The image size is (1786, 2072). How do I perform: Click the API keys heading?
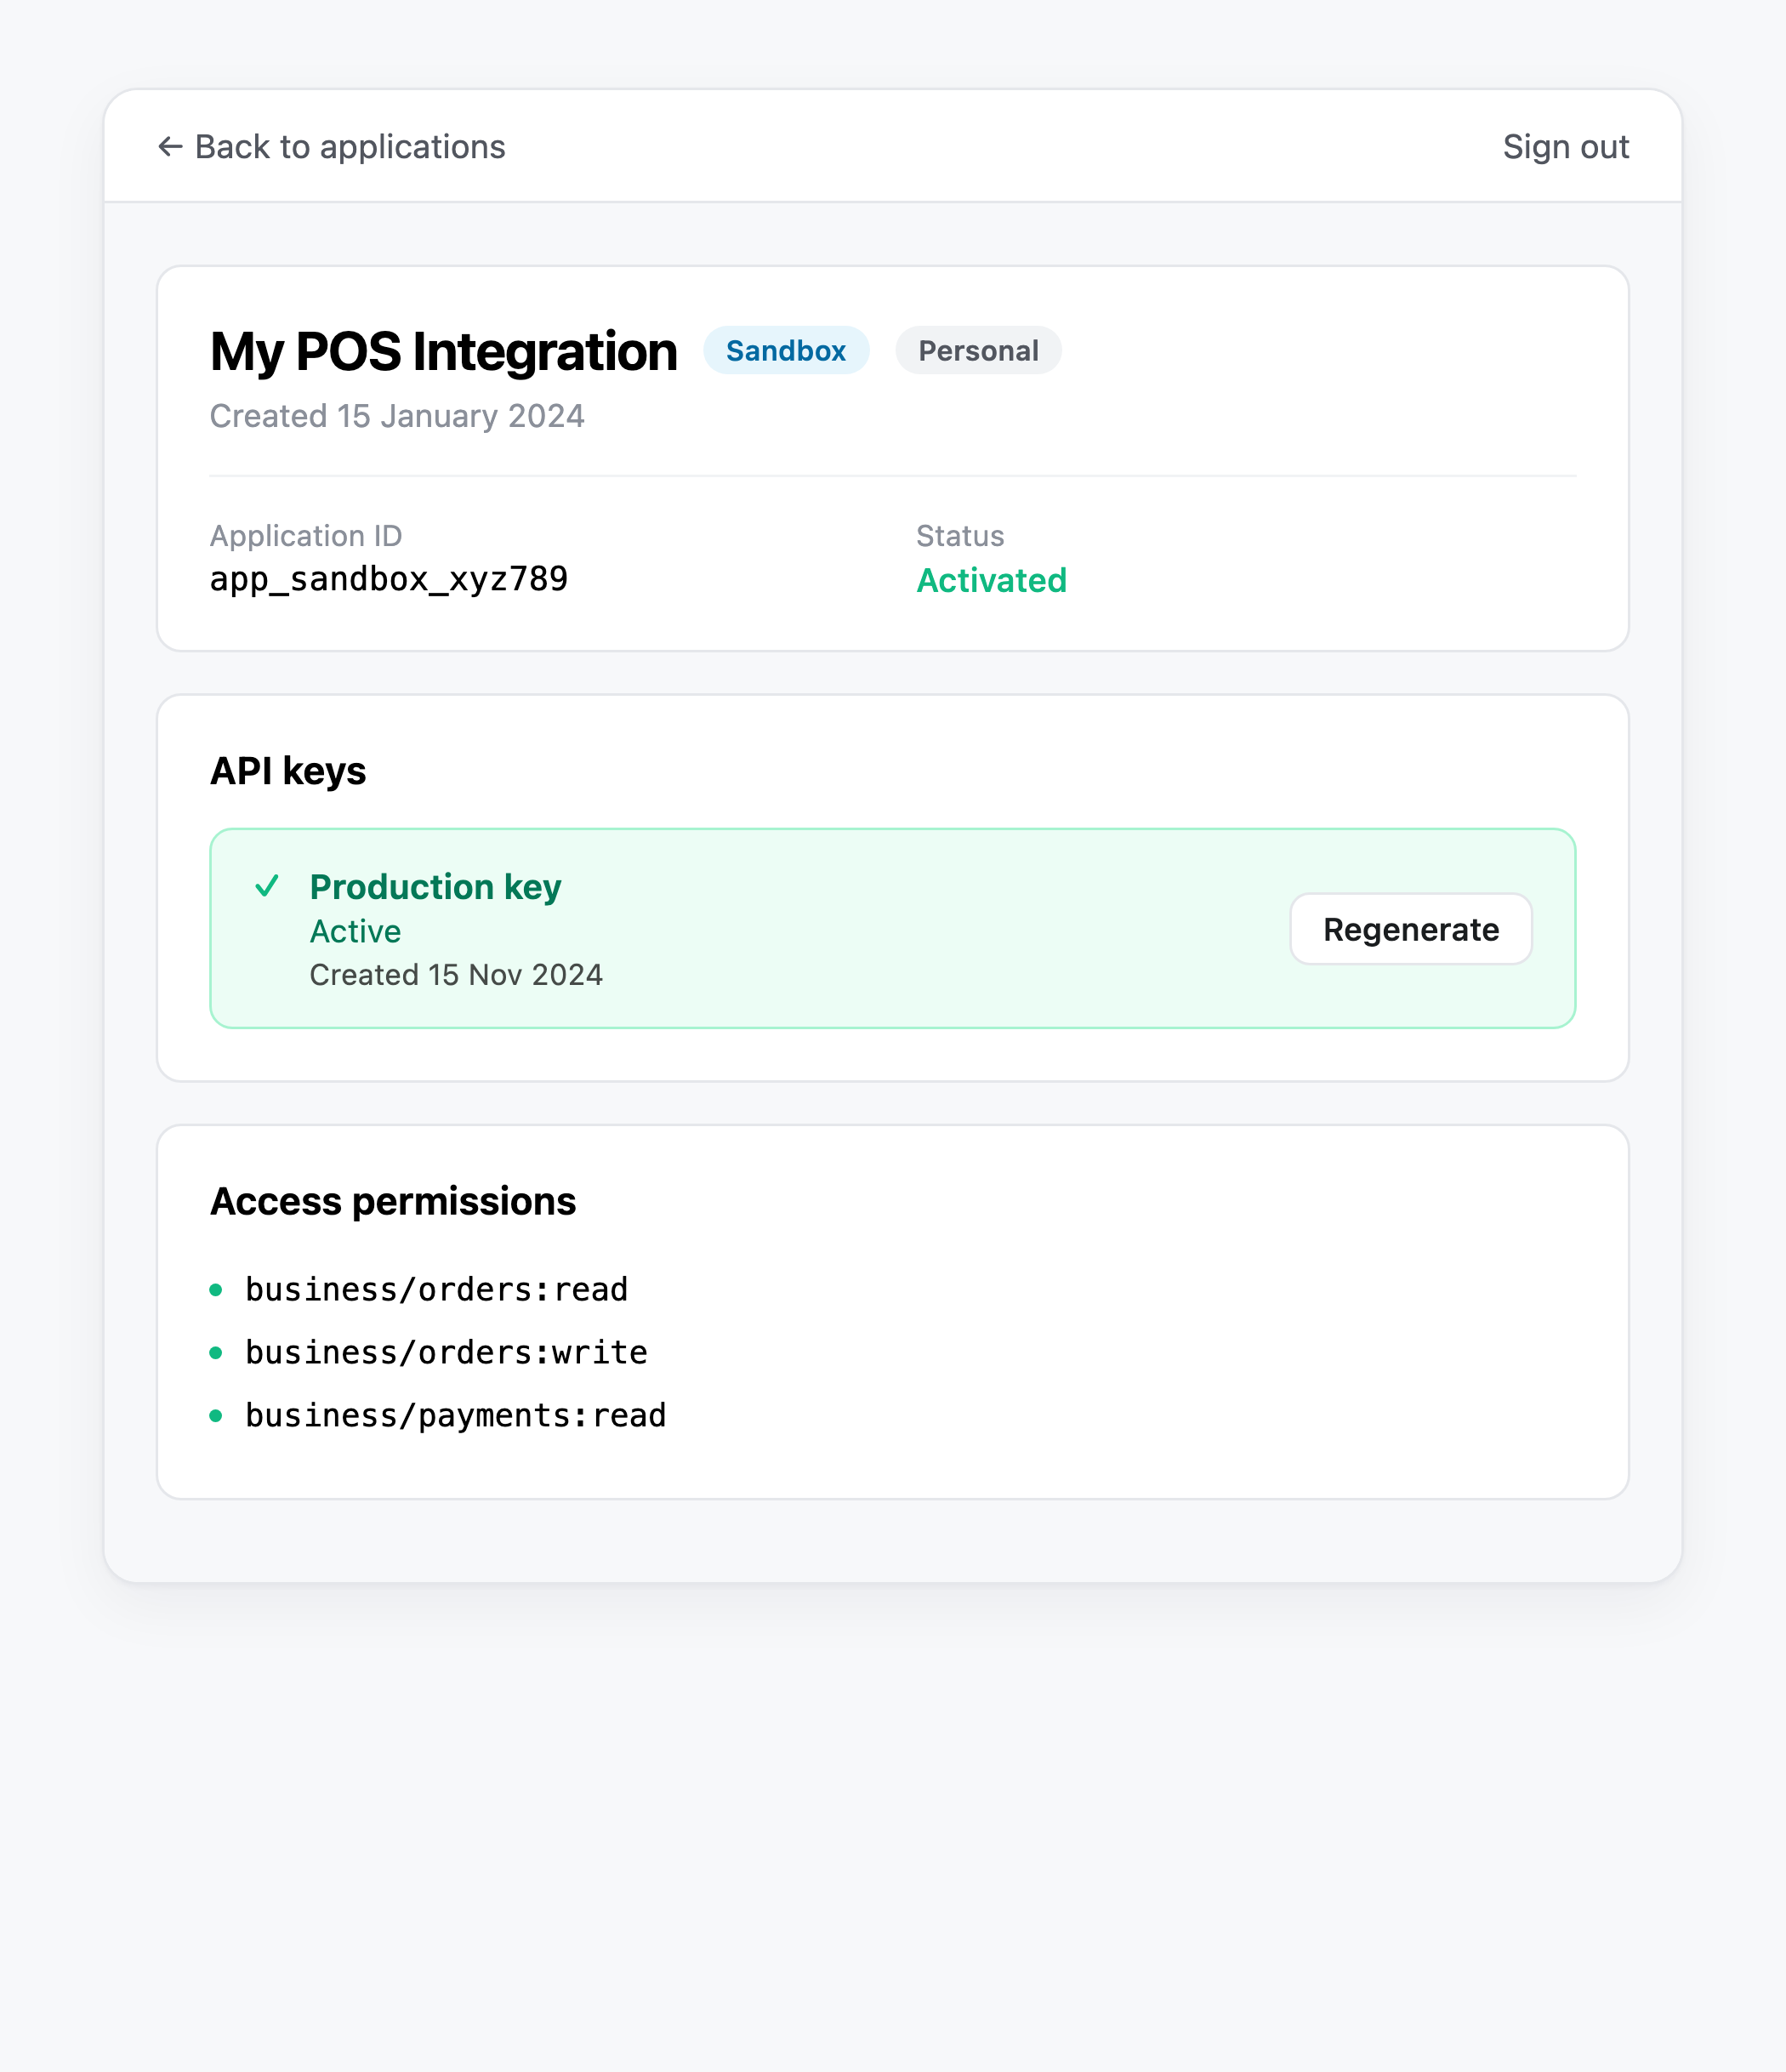288,771
